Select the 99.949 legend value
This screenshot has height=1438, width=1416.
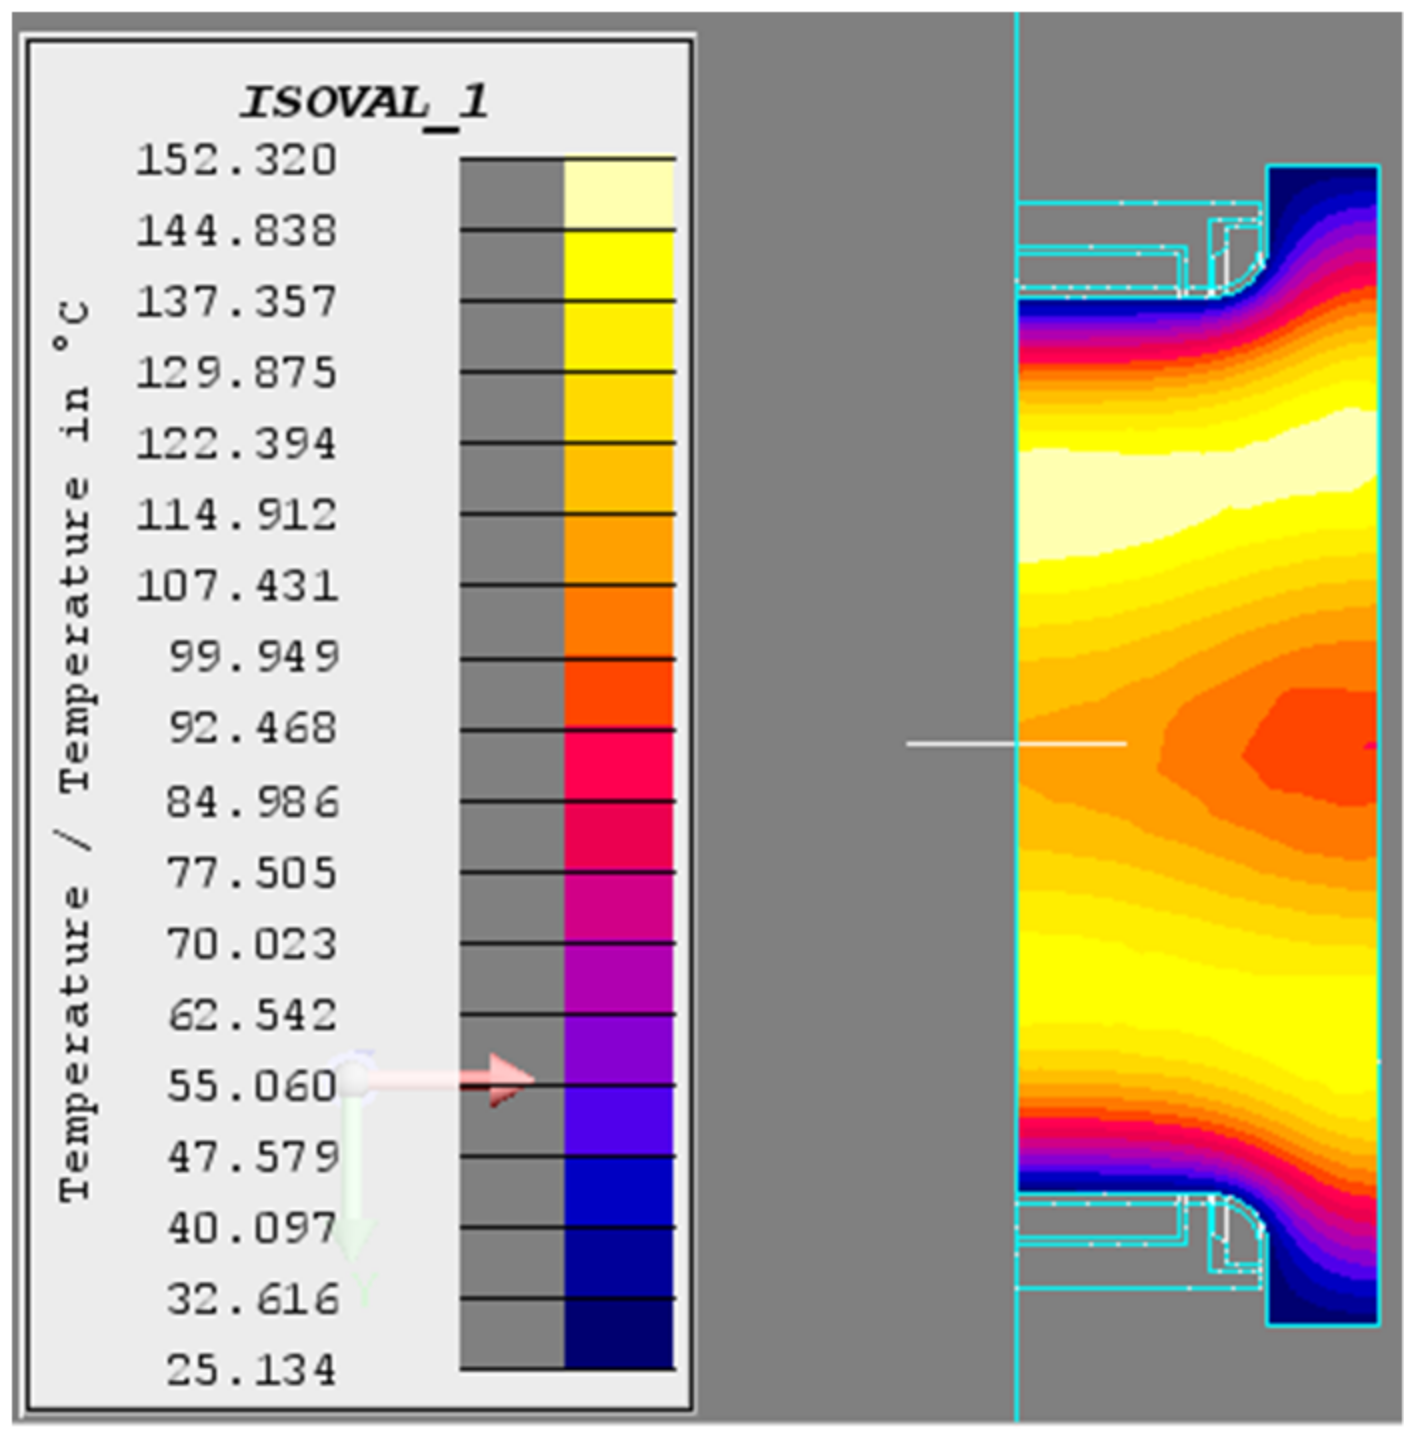pyautogui.click(x=253, y=656)
